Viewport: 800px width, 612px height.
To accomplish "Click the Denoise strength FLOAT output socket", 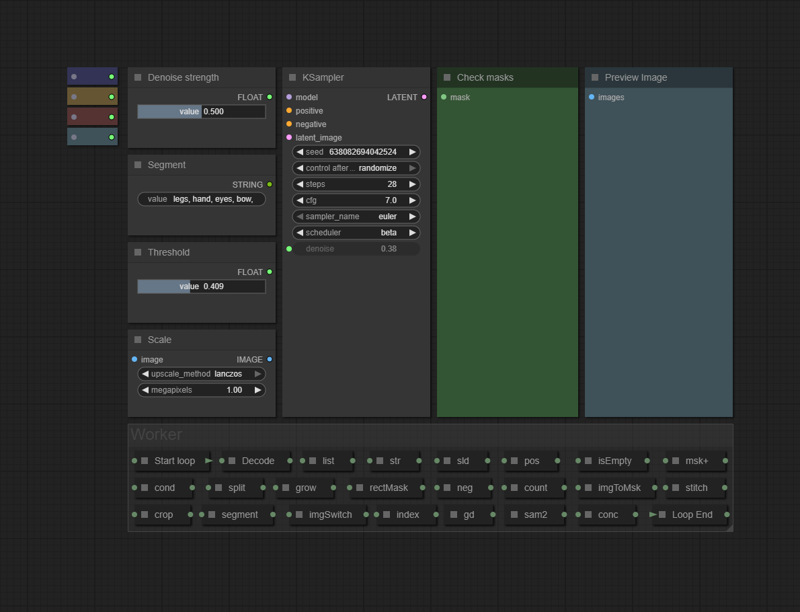I will pyautogui.click(x=269, y=97).
